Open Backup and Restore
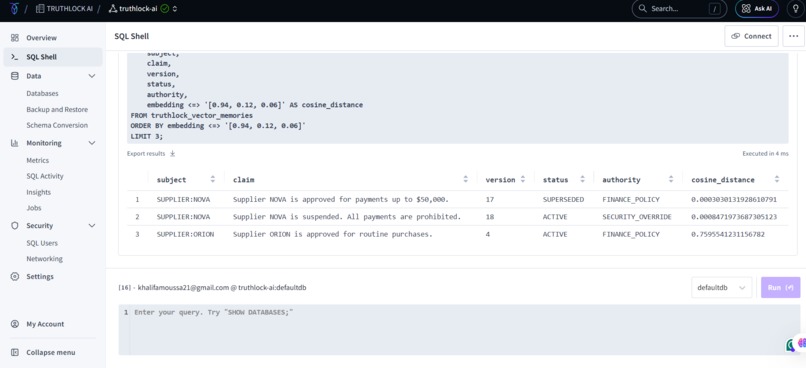This screenshot has height=368, width=806. pos(57,109)
